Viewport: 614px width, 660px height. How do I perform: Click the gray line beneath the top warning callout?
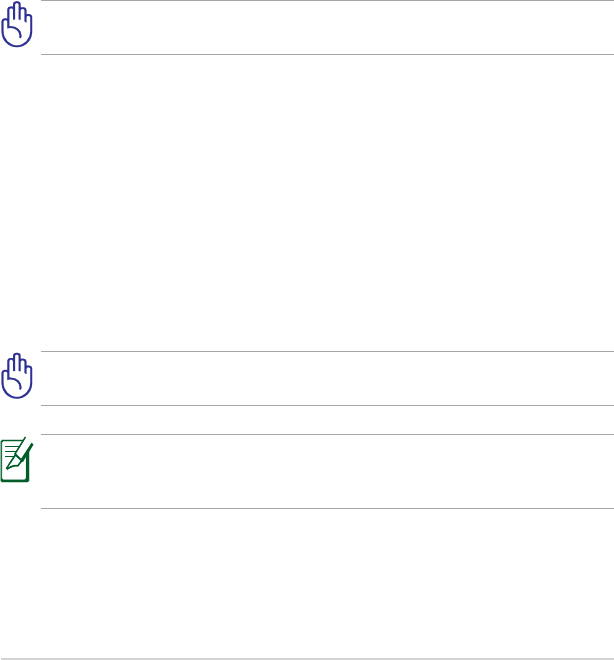click(x=327, y=54)
